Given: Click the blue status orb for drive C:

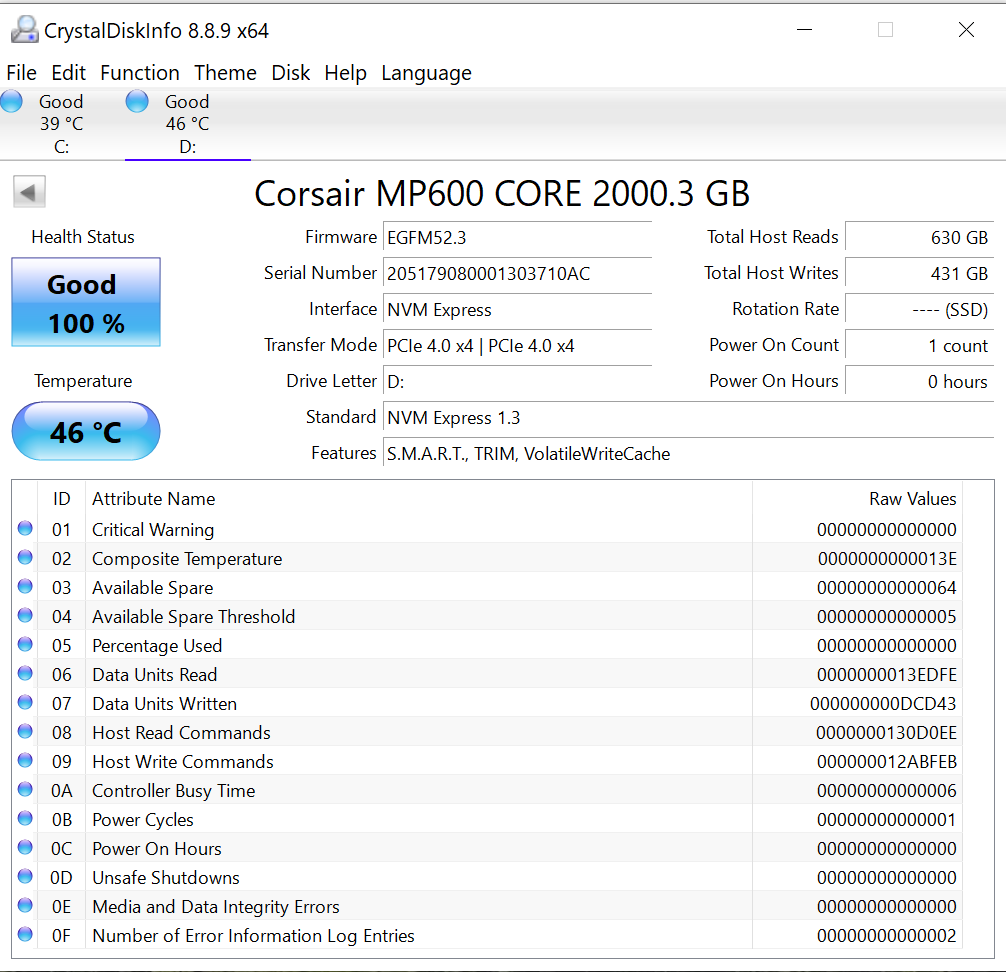Looking at the screenshot, I should tap(12, 102).
